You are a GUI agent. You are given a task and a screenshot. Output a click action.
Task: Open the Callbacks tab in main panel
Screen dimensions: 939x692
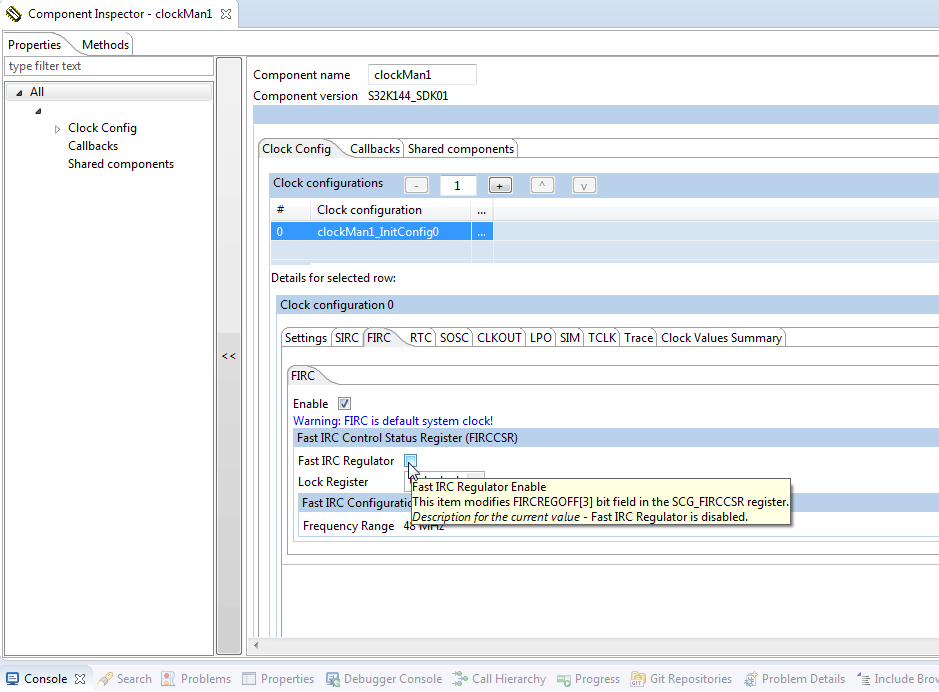(x=375, y=149)
